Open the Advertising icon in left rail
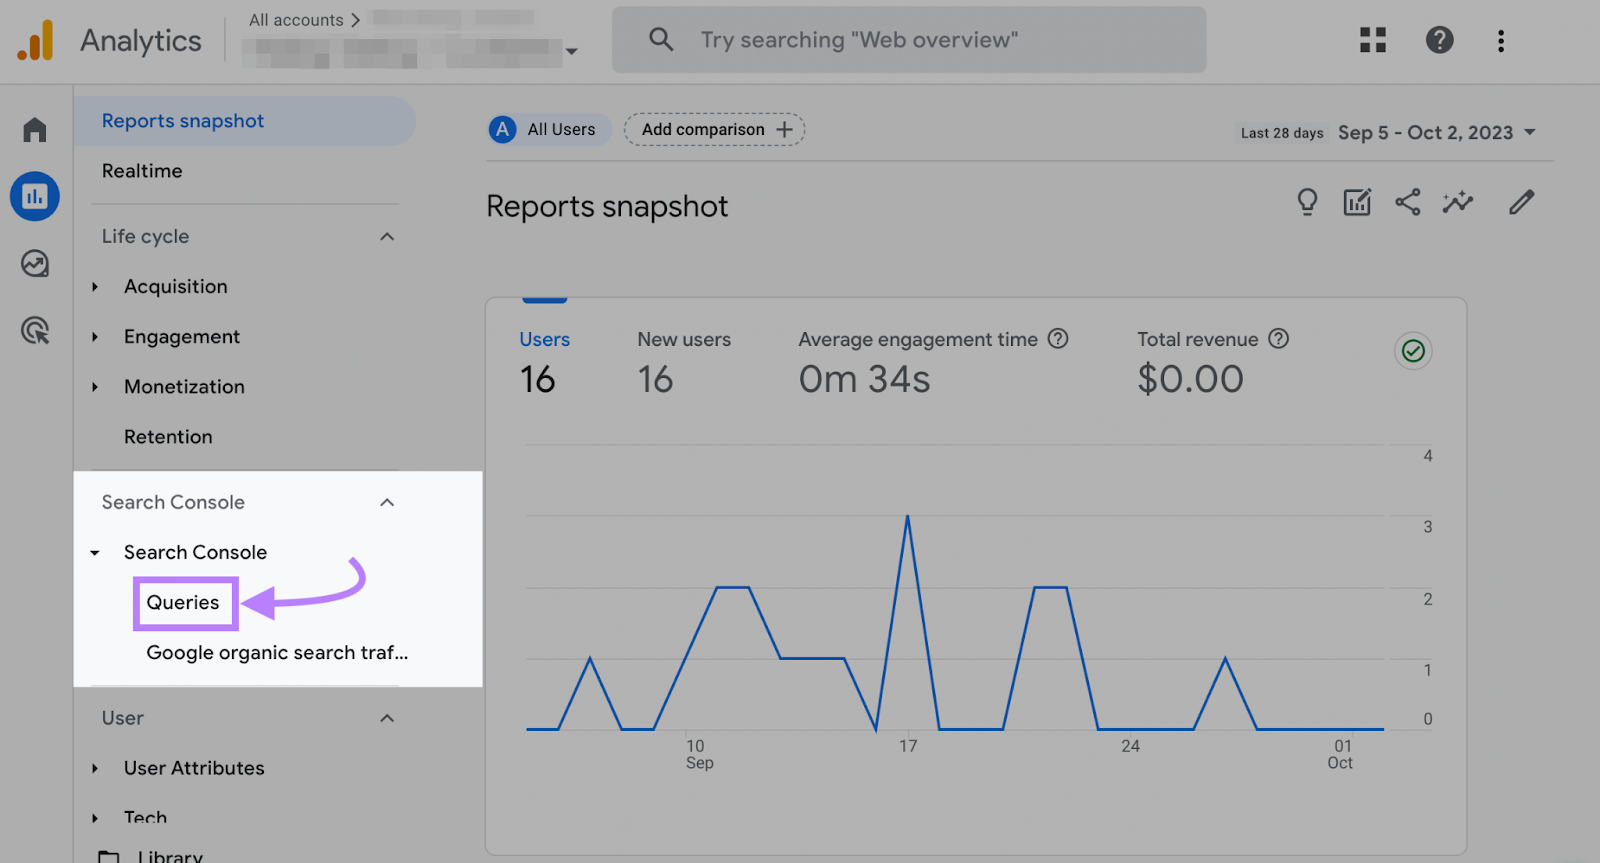Image resolution: width=1600 pixels, height=863 pixels. pos(35,331)
